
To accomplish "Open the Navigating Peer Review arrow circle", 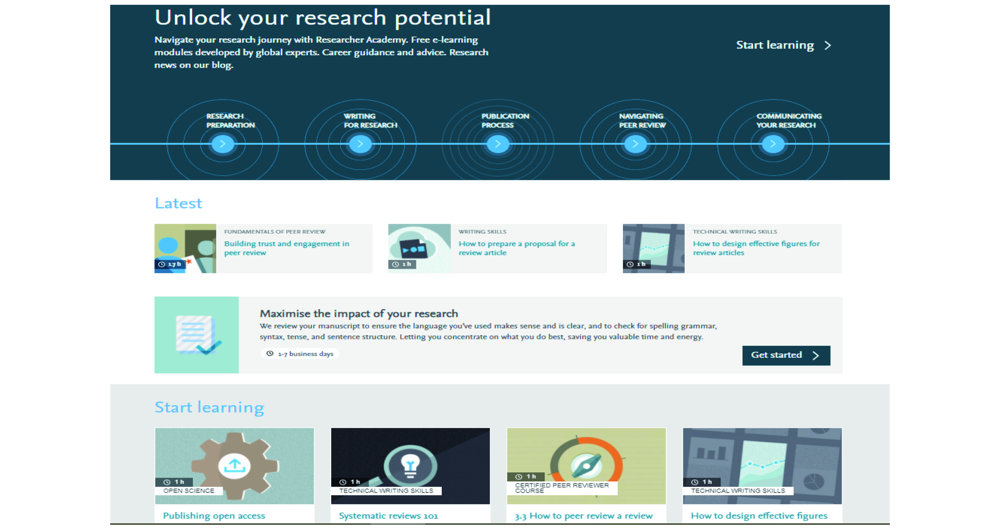I will 635,144.
